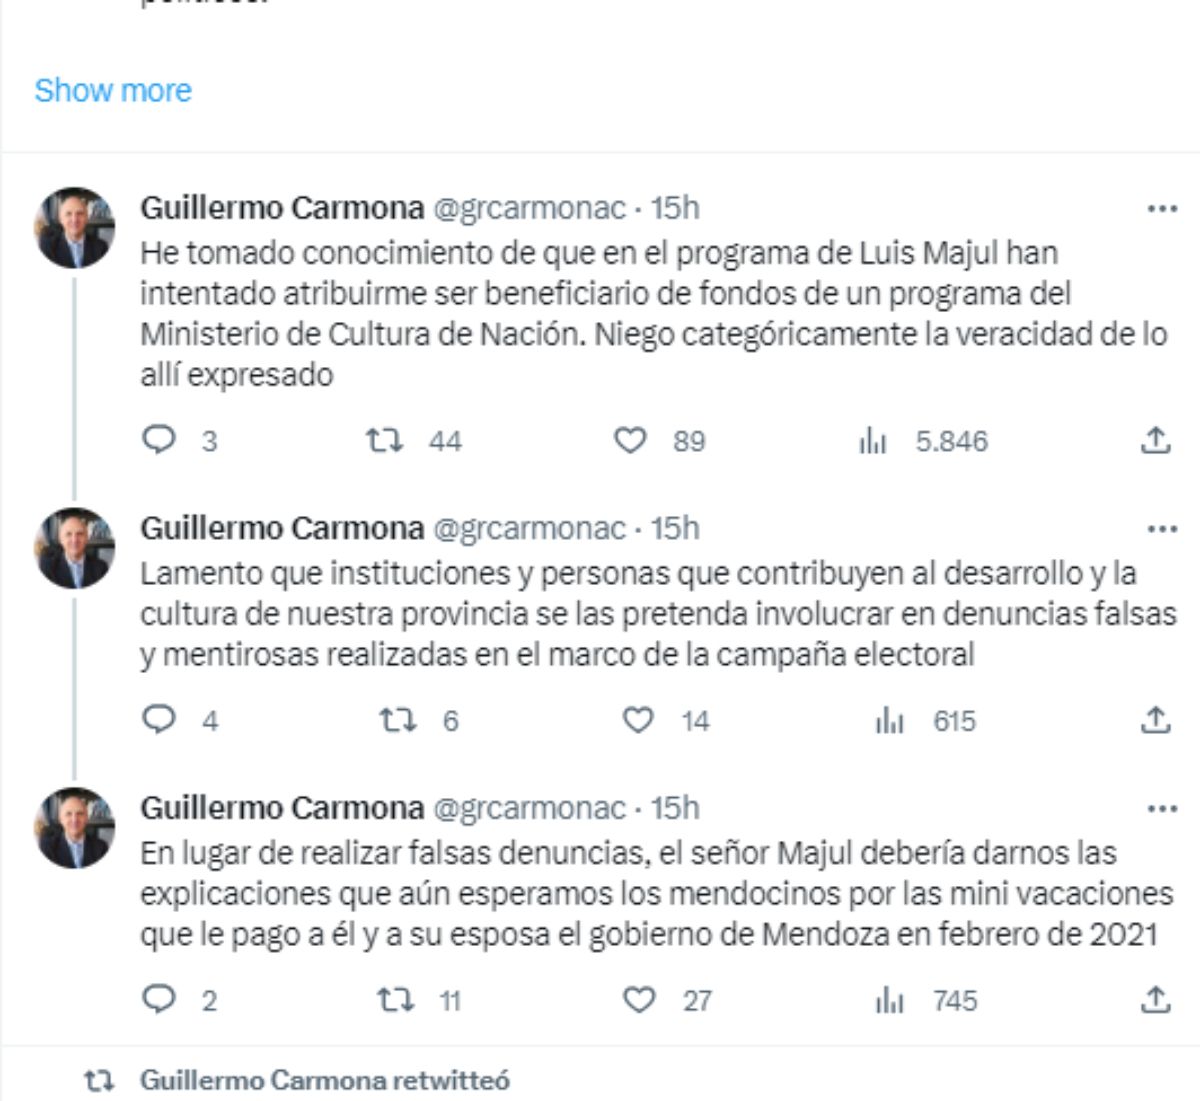1200x1101 pixels.
Task: Click the 'Show more' link
Action: pos(113,90)
